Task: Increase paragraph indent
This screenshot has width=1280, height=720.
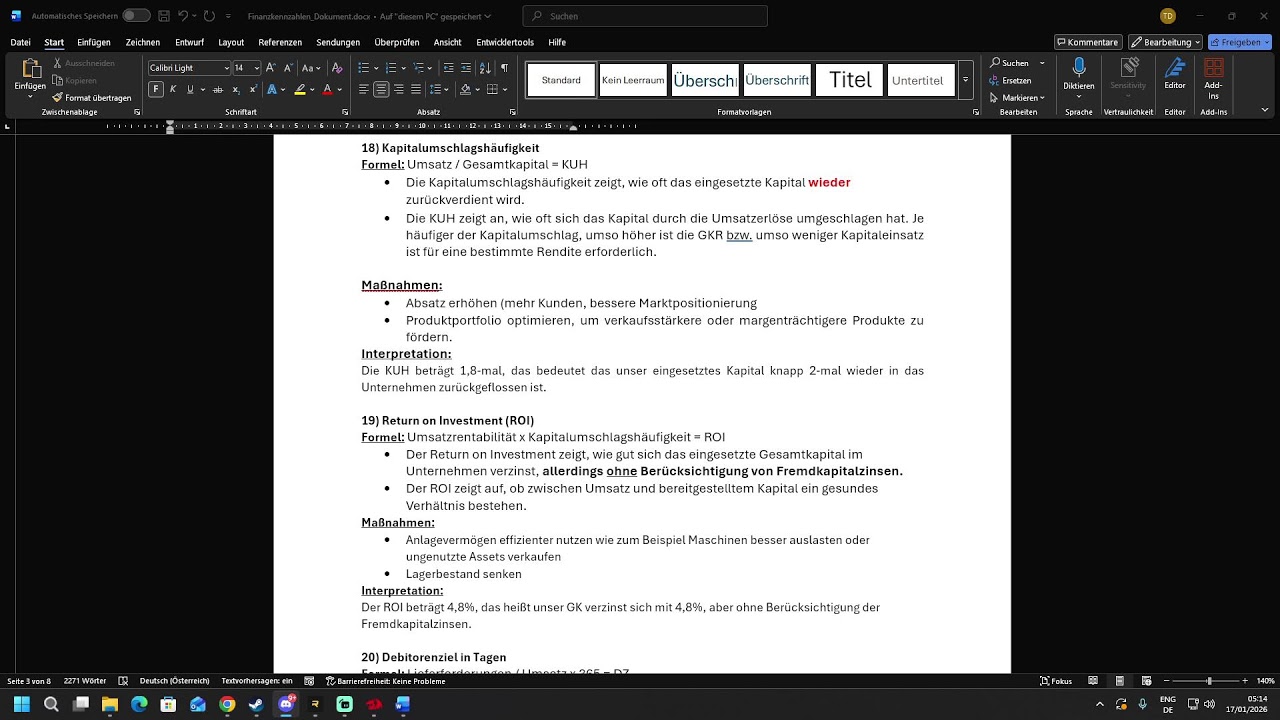Action: [x=466, y=68]
